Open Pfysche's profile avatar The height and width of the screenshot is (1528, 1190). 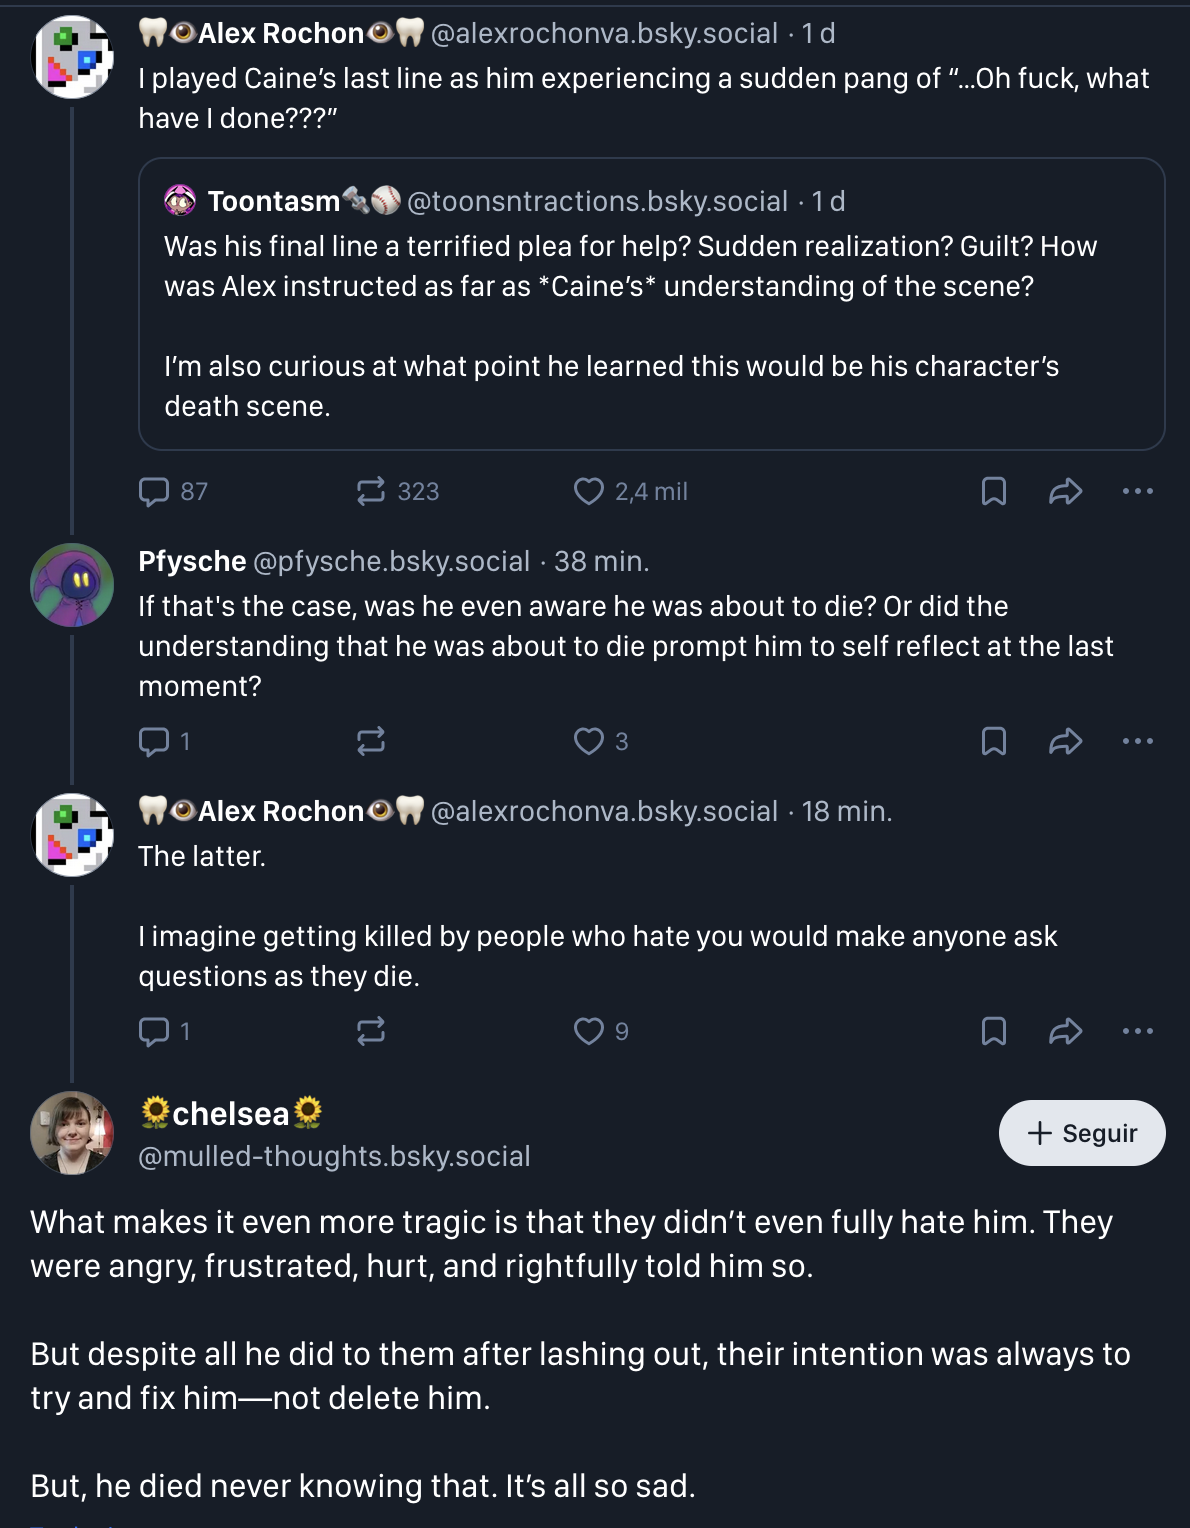72,585
